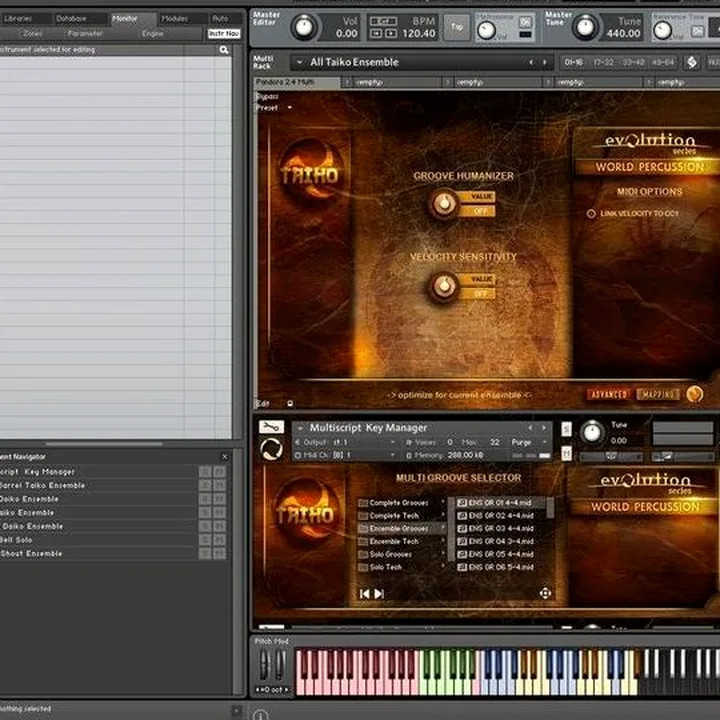Adjust the Master Editor volume knob
This screenshot has width=720, height=720.
pyautogui.click(x=304, y=27)
